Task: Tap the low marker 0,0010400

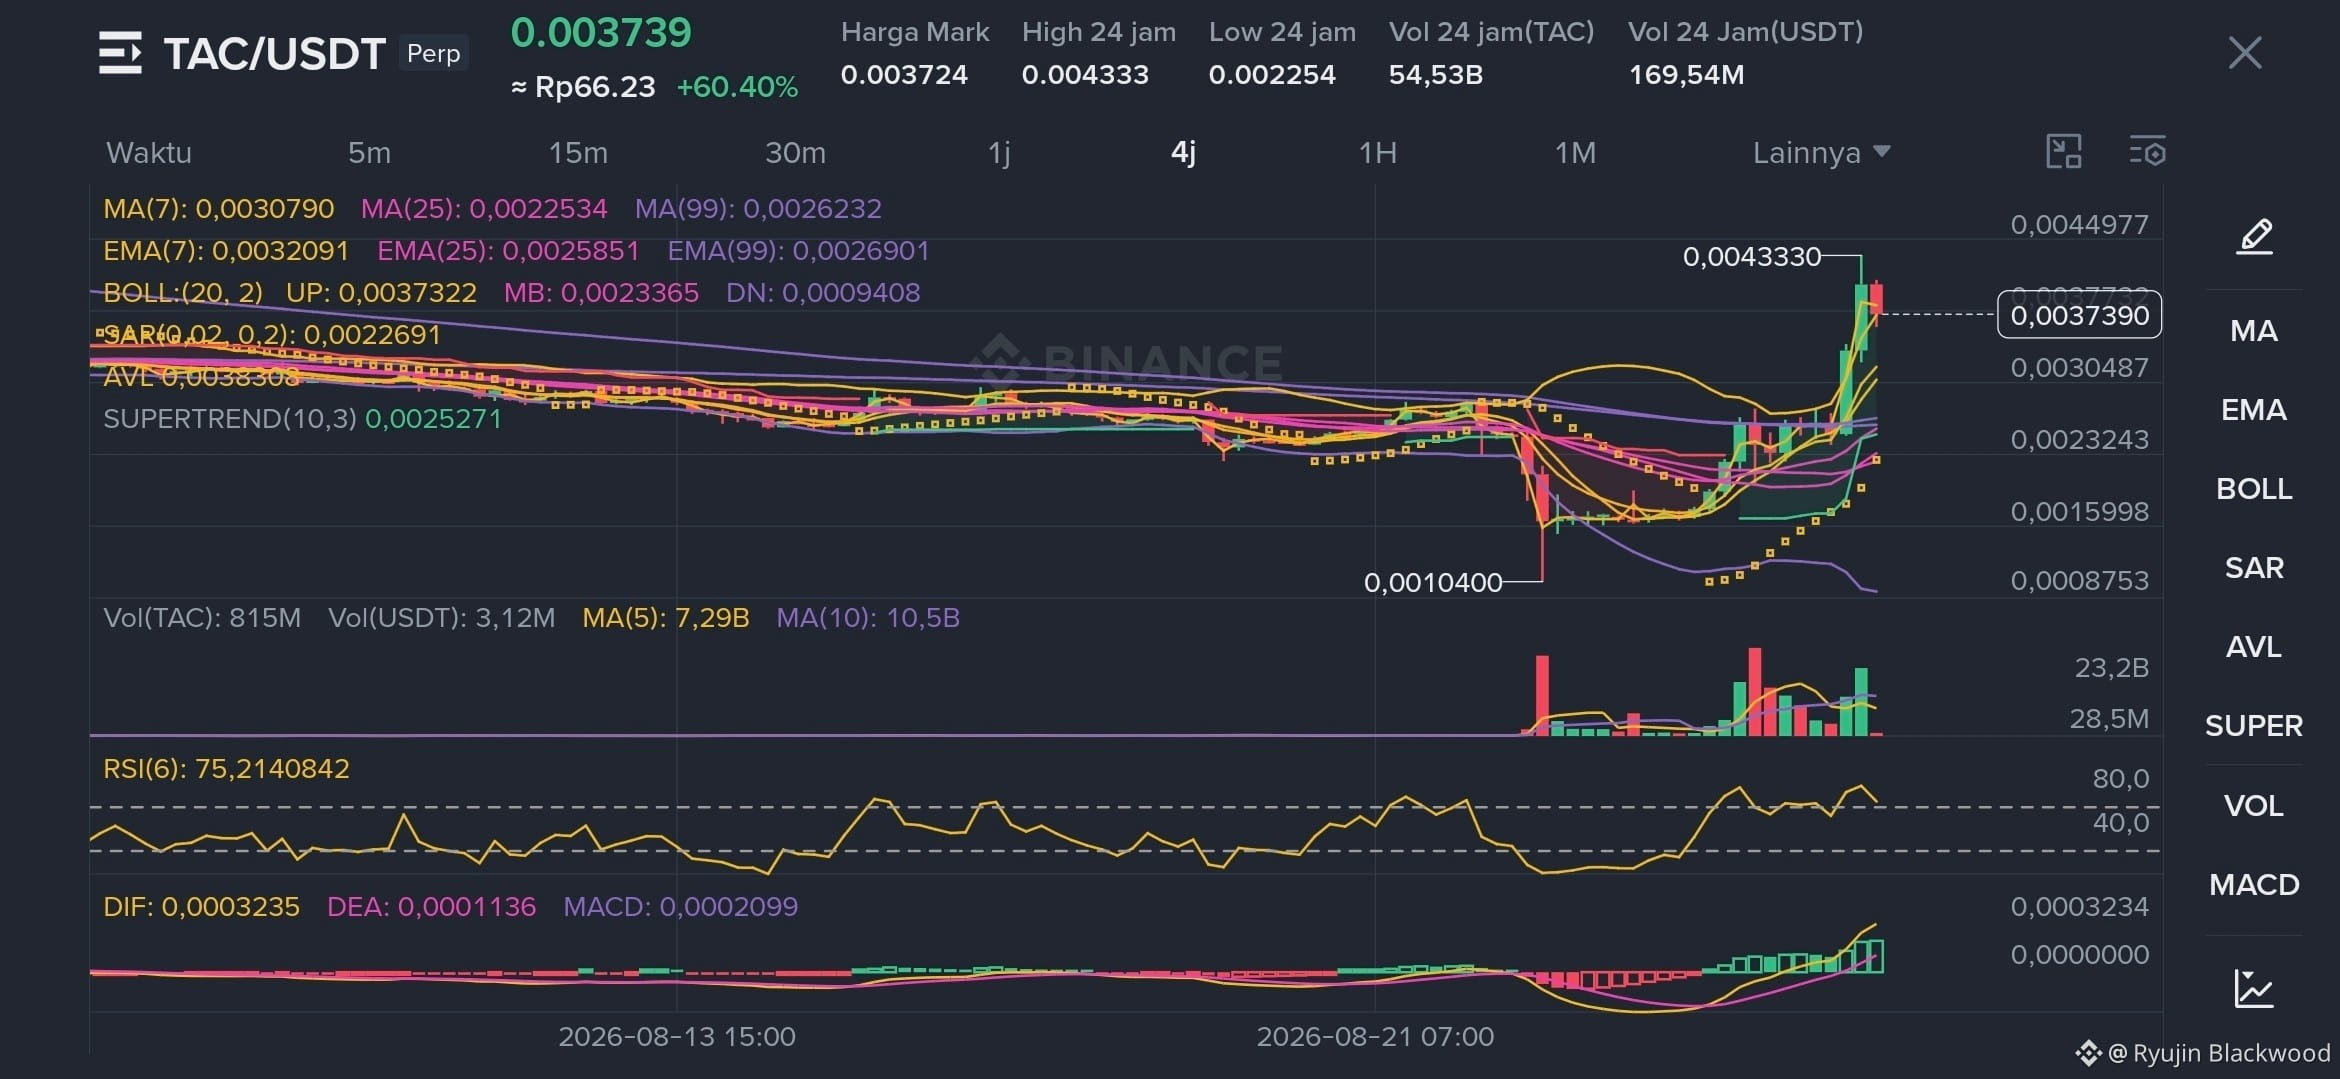Action: 1433,583
